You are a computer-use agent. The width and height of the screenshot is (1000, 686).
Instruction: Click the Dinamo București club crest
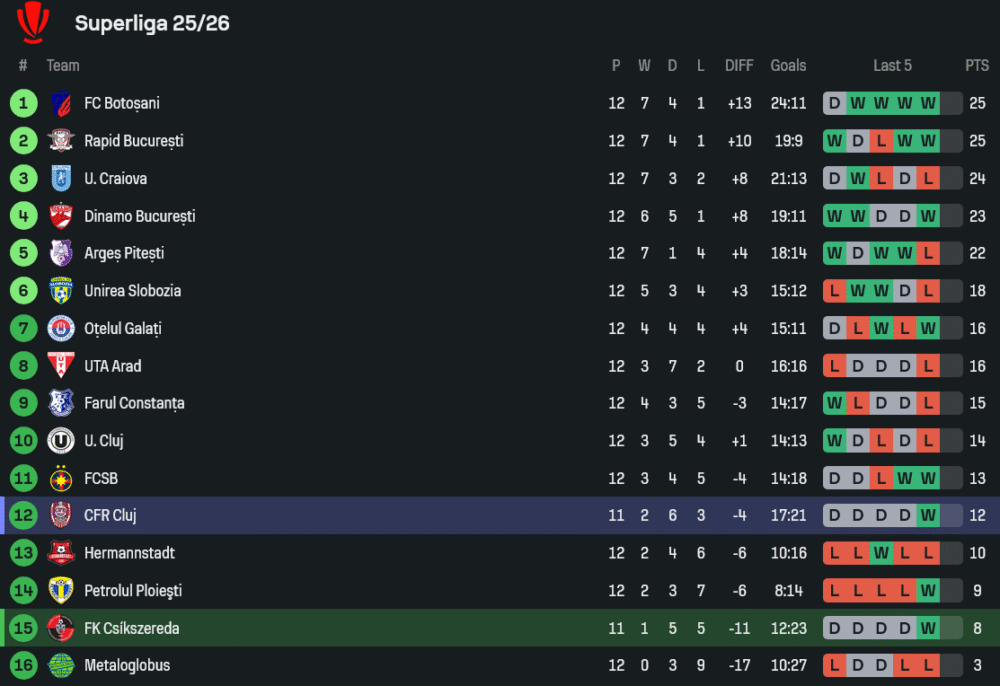pos(61,216)
